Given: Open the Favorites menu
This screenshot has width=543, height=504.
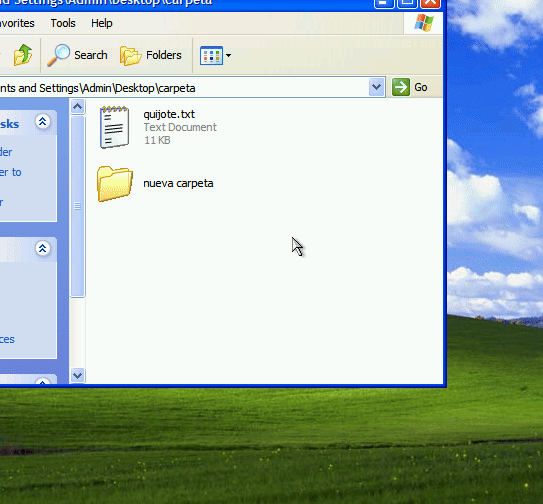Looking at the screenshot, I should pos(17,23).
